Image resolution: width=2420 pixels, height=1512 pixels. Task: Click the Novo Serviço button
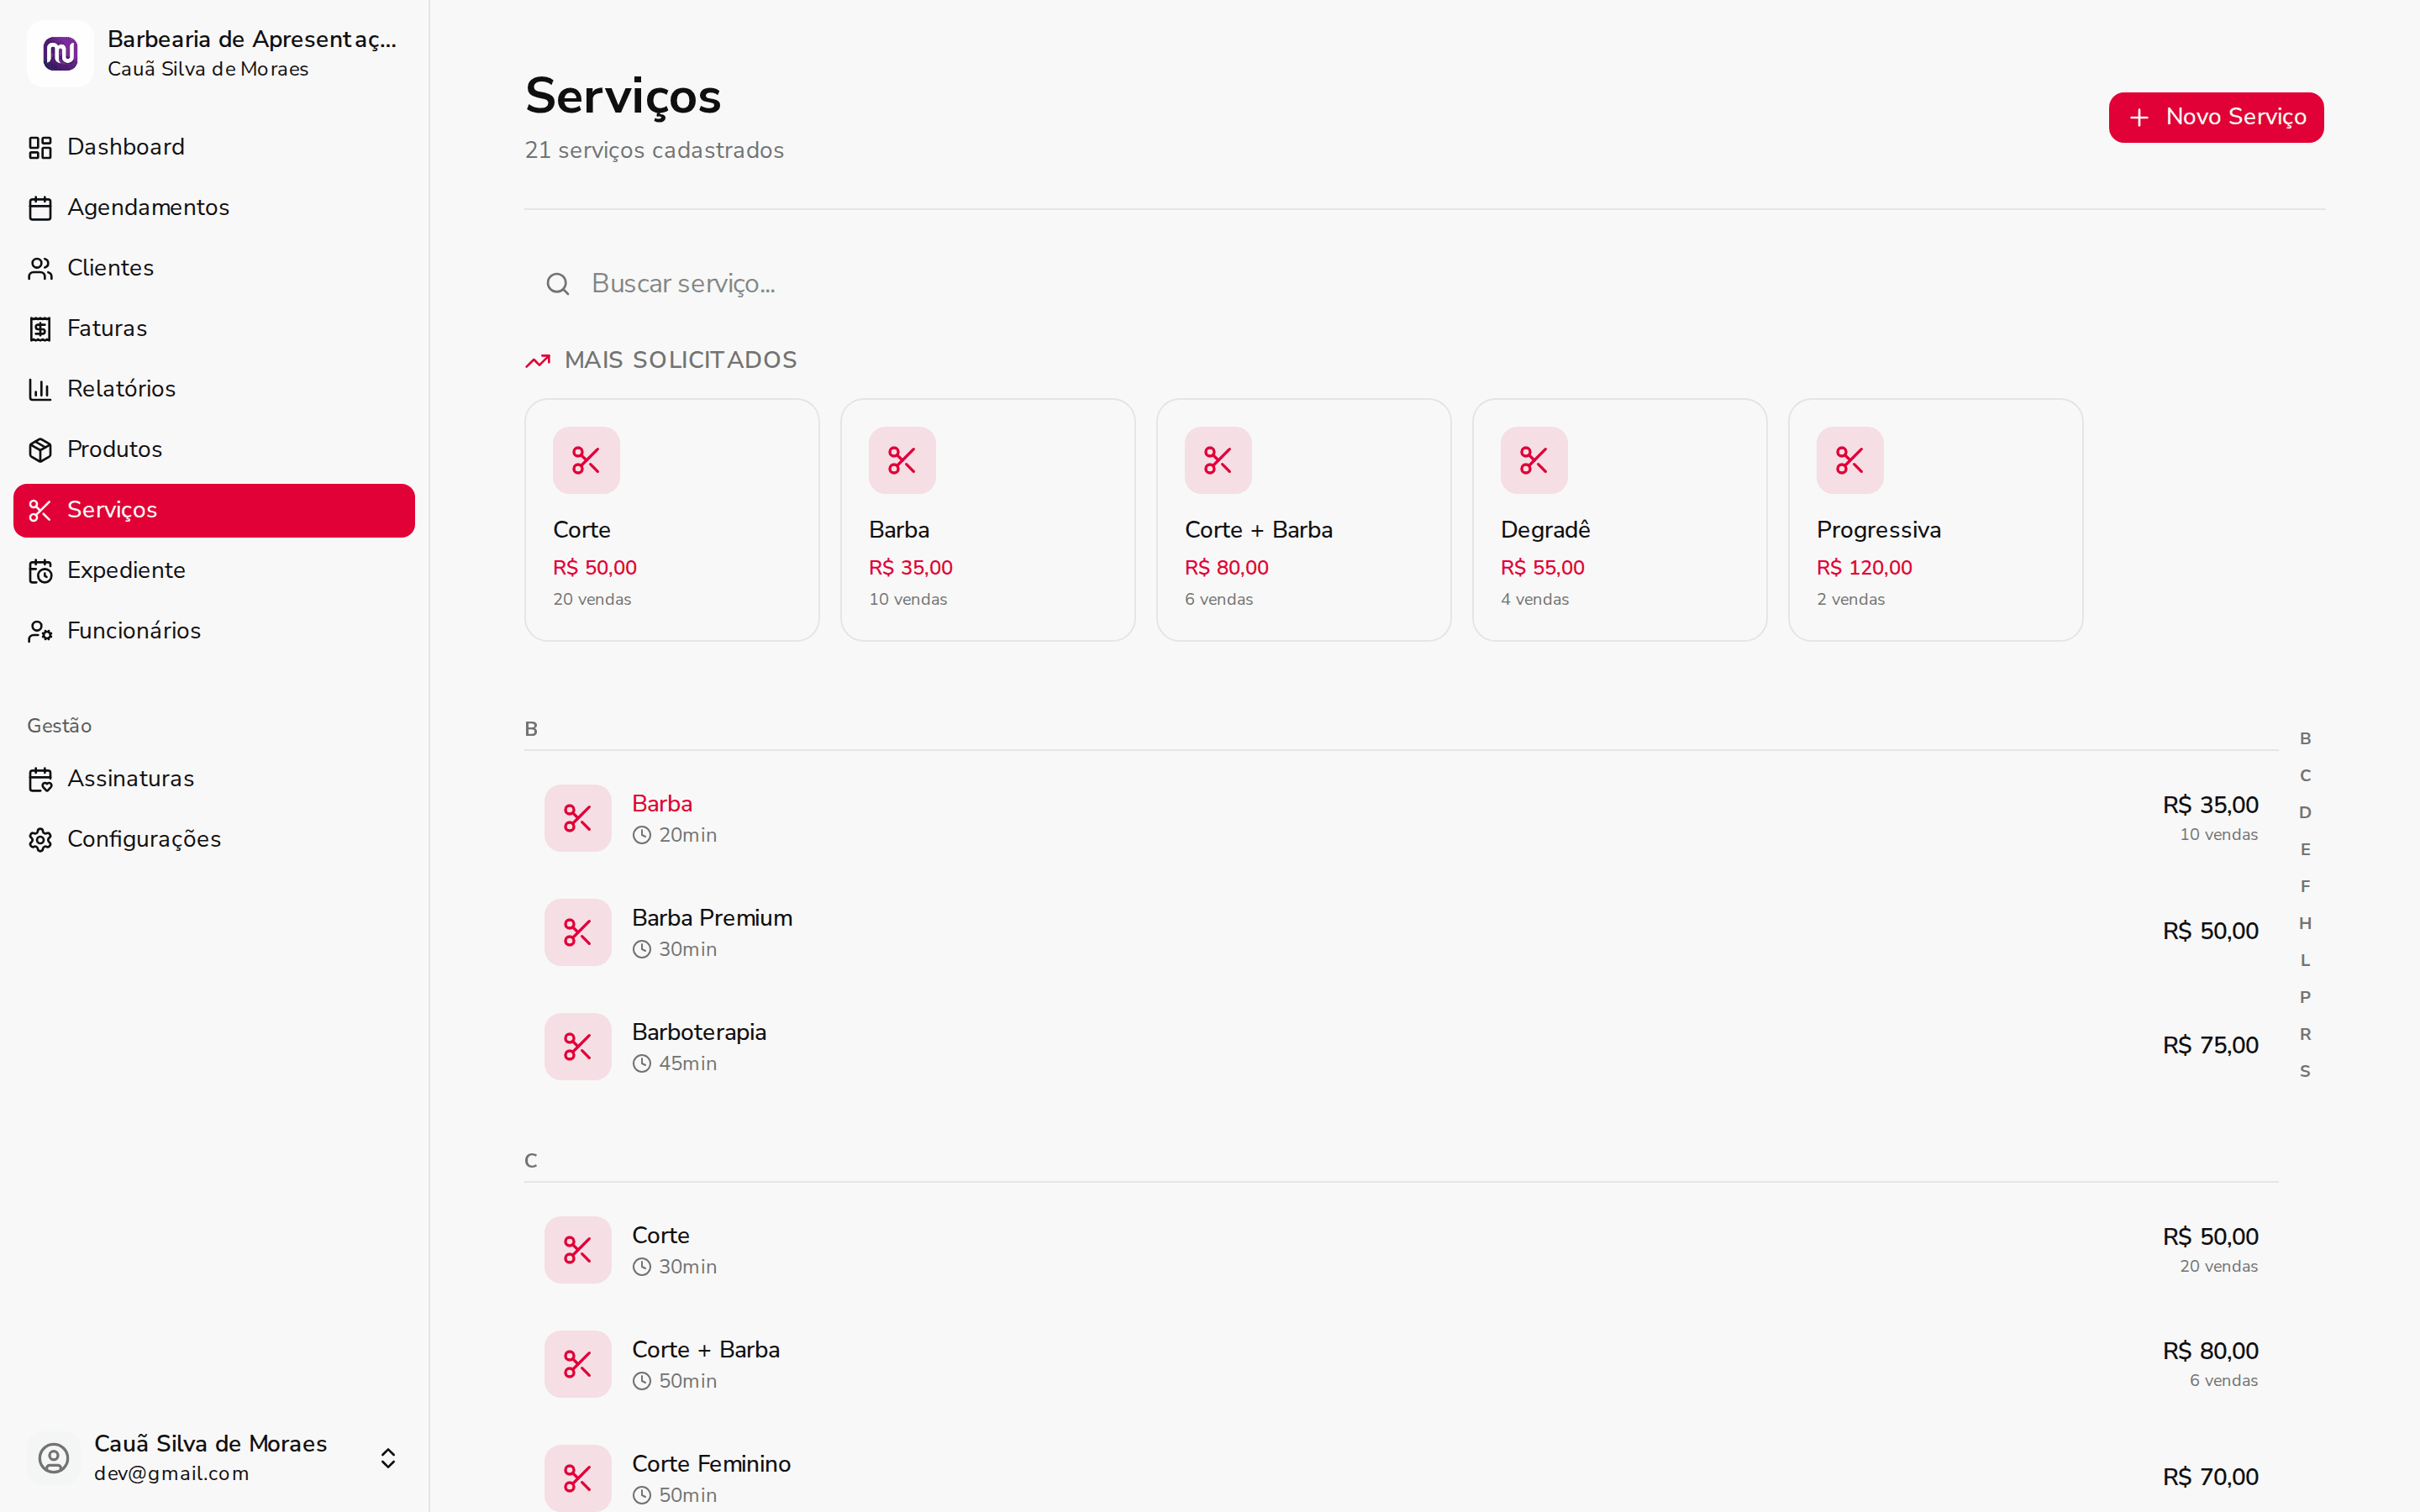(2215, 118)
